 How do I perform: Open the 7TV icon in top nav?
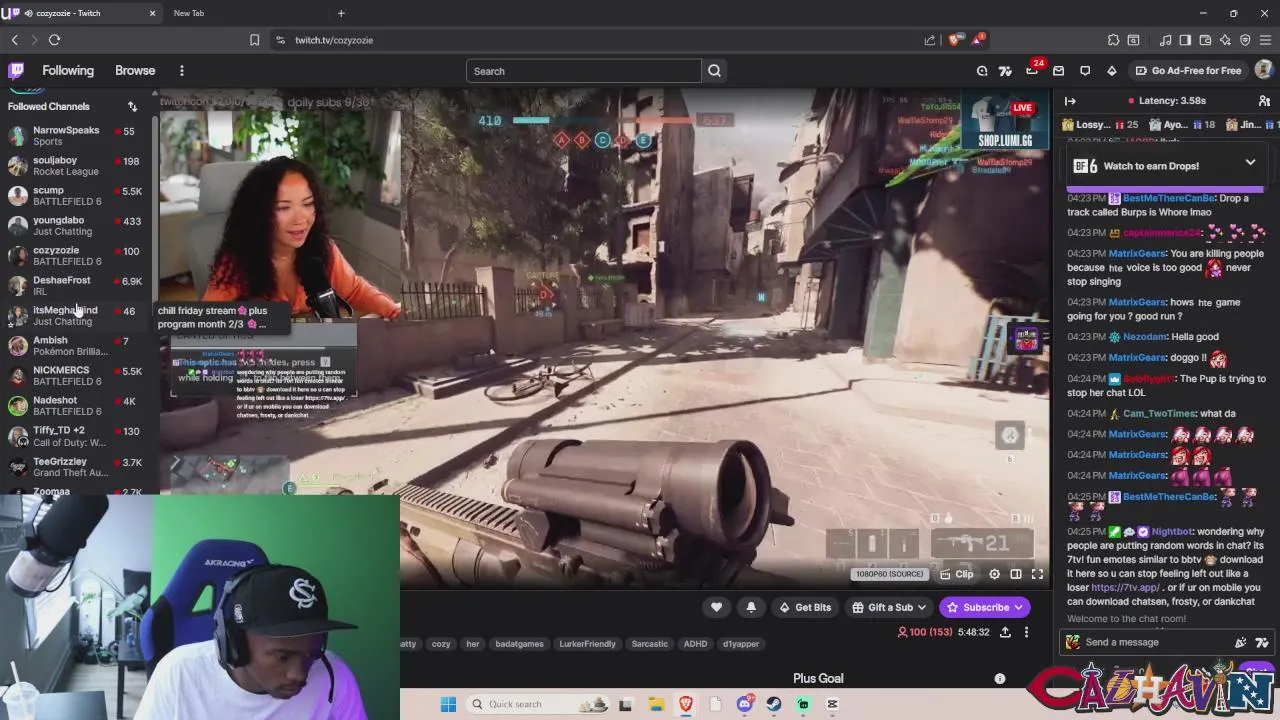[x=1005, y=71]
